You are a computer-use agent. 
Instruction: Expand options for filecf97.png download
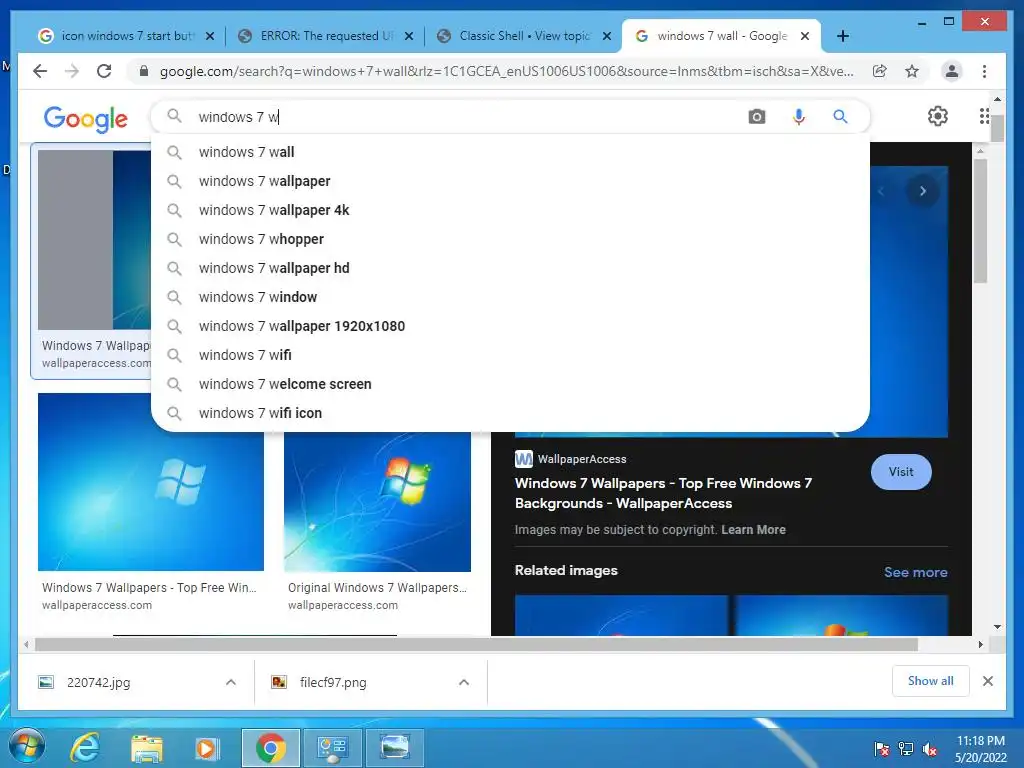point(464,682)
